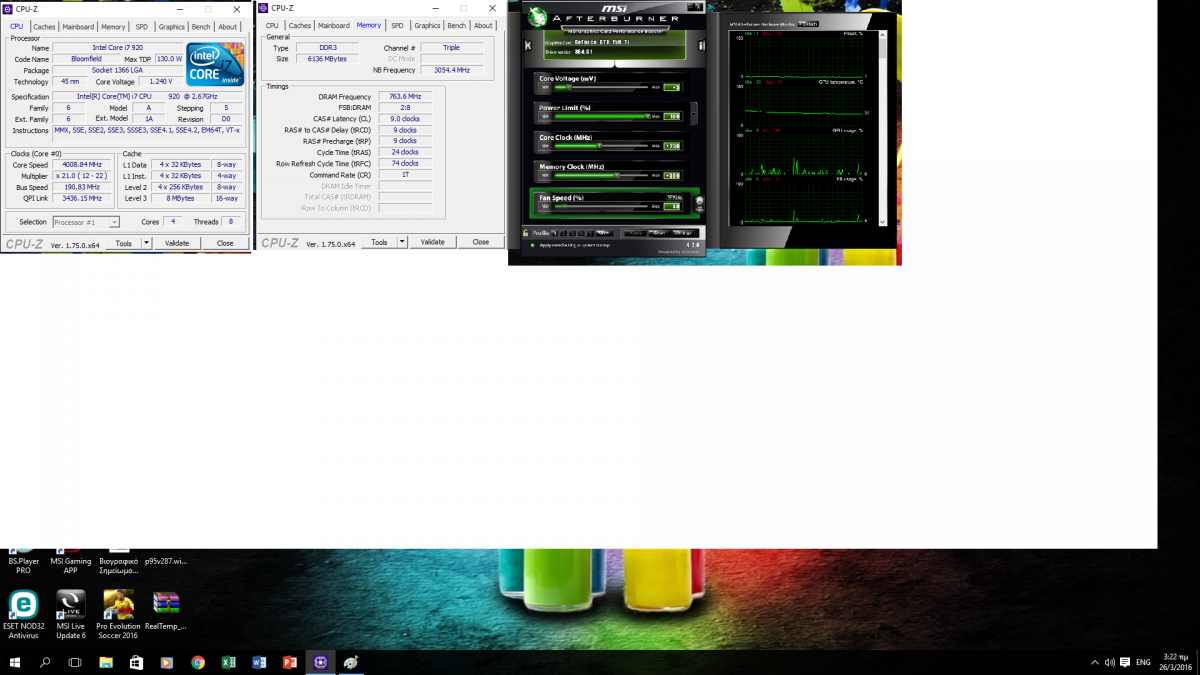Click the Memory Clock slider in Afterburner
This screenshot has width=1200, height=675.
pos(600,175)
